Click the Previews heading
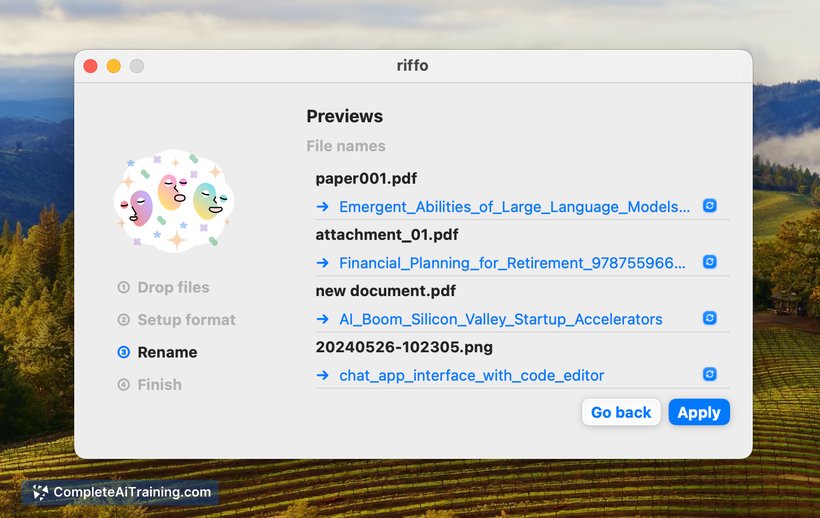Image resolution: width=820 pixels, height=518 pixels. pyautogui.click(x=345, y=116)
